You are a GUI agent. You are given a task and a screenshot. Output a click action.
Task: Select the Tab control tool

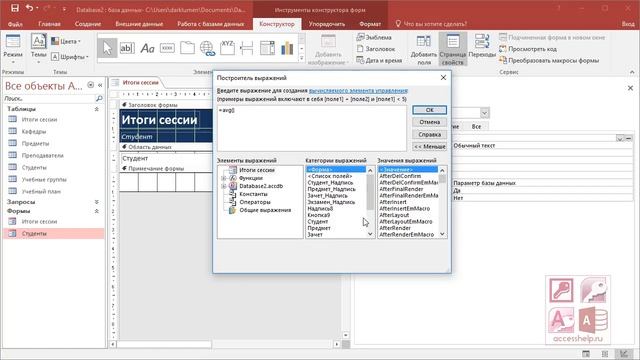pyautogui.click(x=187, y=48)
